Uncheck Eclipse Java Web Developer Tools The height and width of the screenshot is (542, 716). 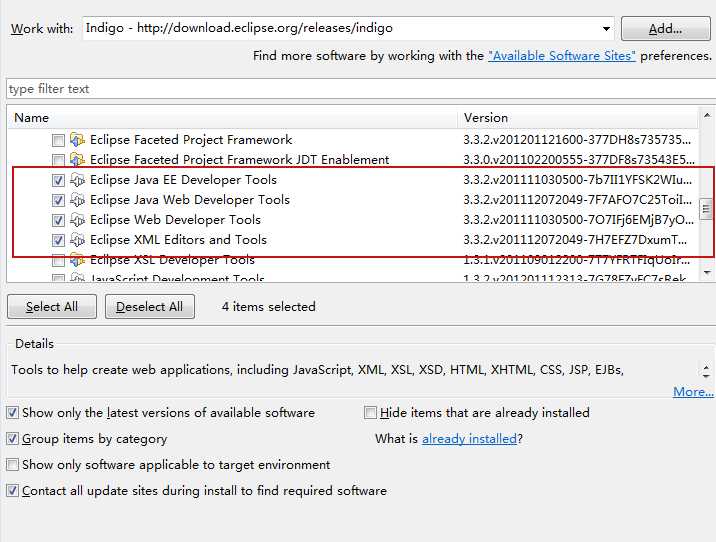pos(58,200)
